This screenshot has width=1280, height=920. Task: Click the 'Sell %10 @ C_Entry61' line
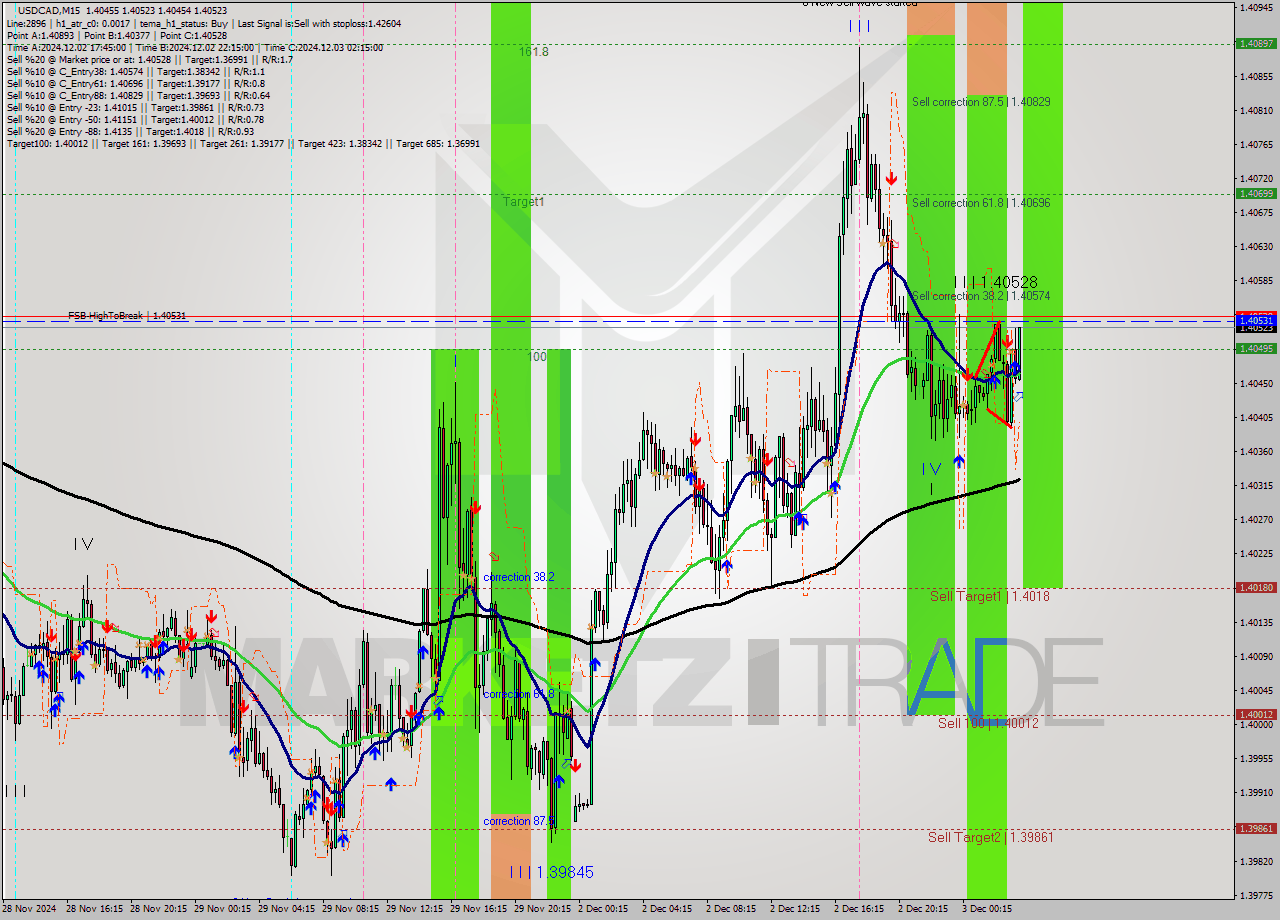click(135, 83)
